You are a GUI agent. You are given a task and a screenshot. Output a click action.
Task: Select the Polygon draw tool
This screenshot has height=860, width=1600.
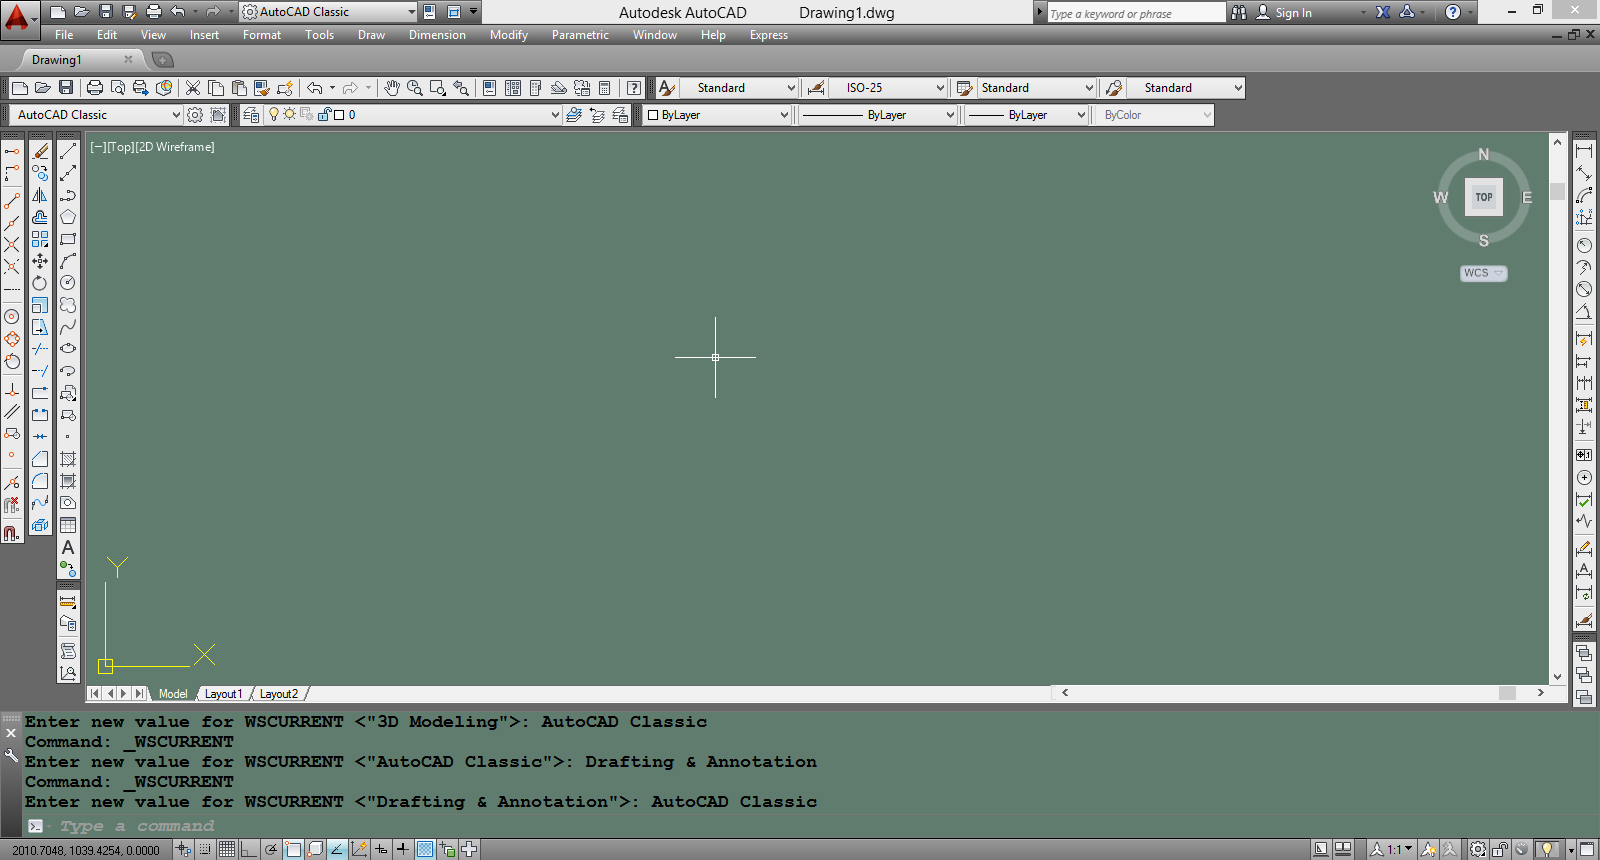pyautogui.click(x=68, y=217)
